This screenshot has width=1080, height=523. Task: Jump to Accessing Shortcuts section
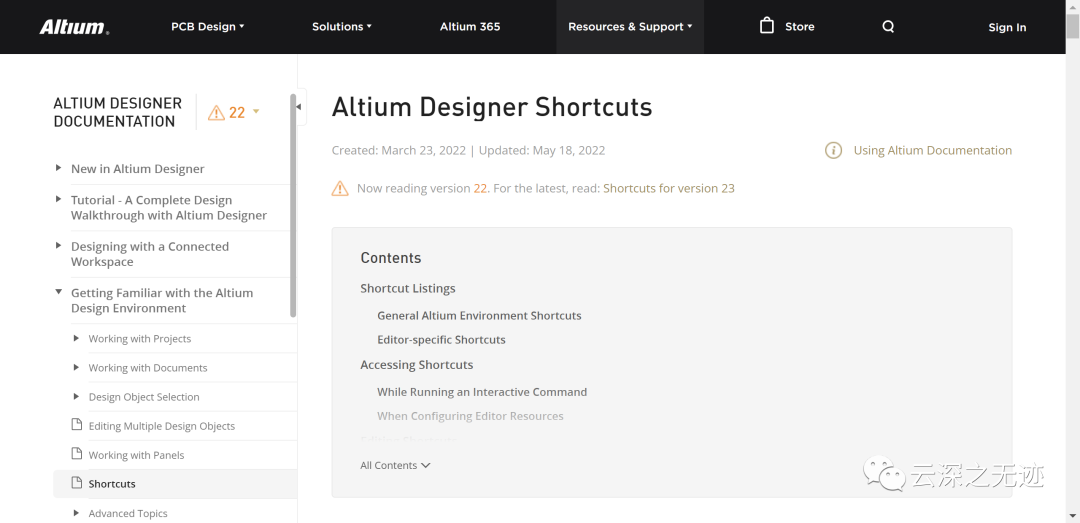click(417, 365)
